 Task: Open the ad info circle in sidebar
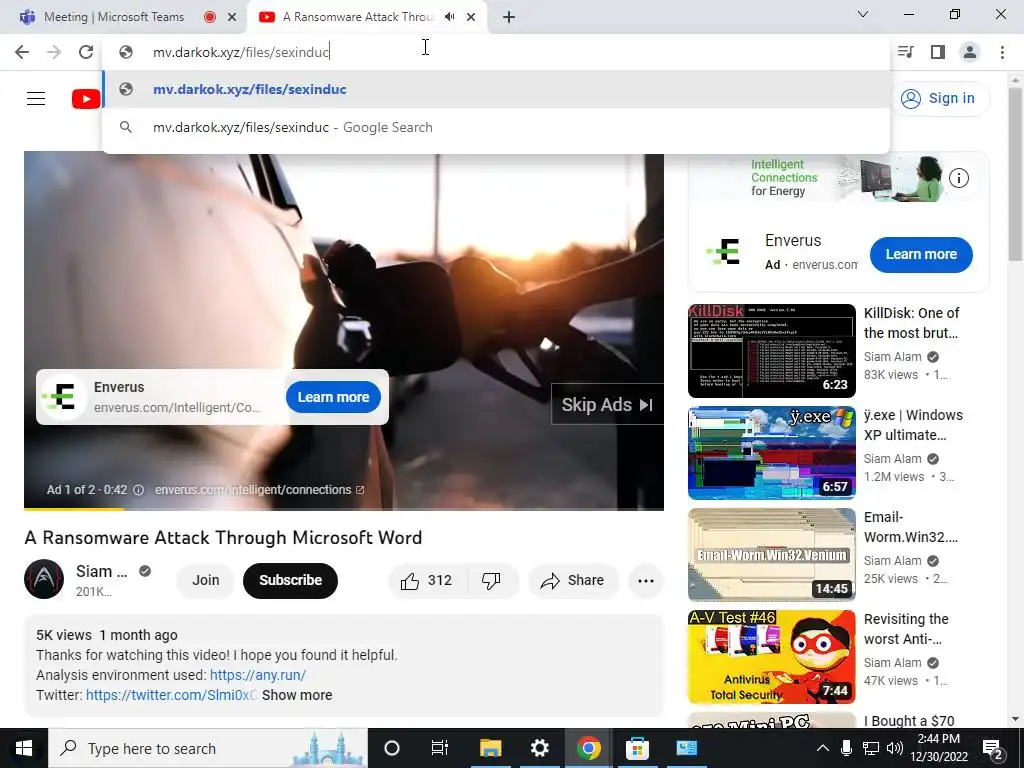coord(959,178)
